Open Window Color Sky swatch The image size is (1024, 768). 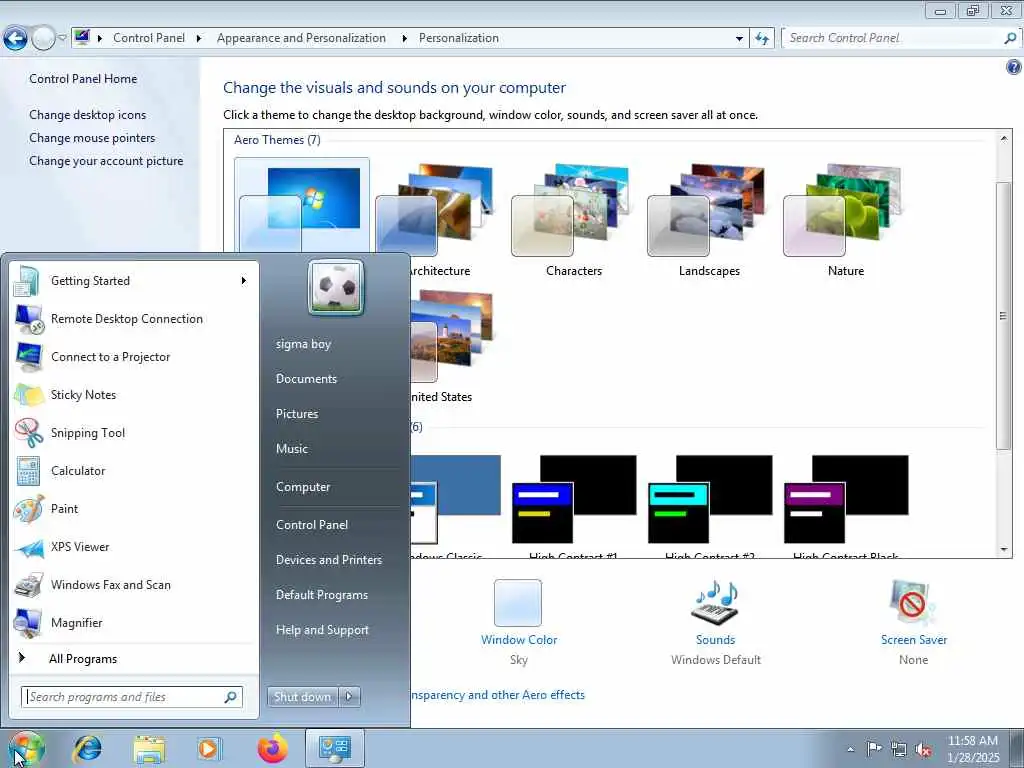(x=518, y=602)
